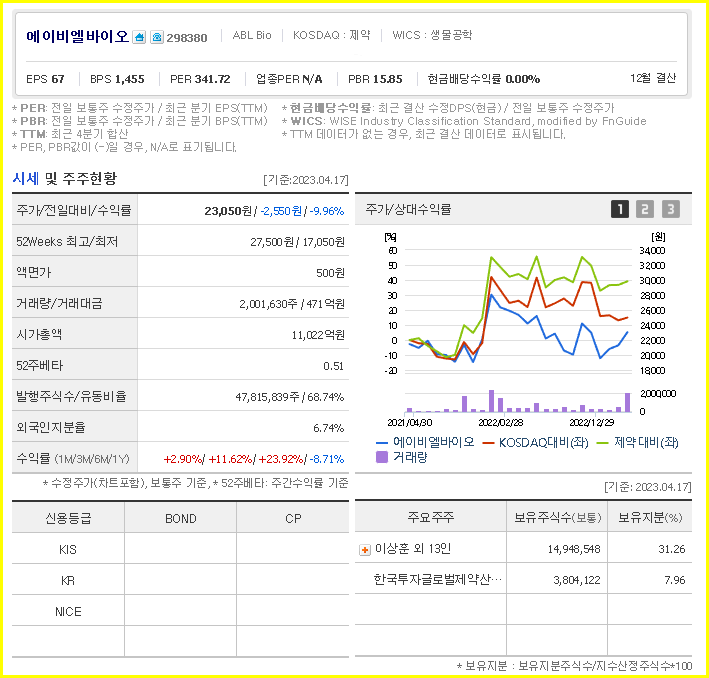Image resolution: width=709 pixels, height=678 pixels.
Task: Switch to chart tab 3
Action: (x=671, y=209)
